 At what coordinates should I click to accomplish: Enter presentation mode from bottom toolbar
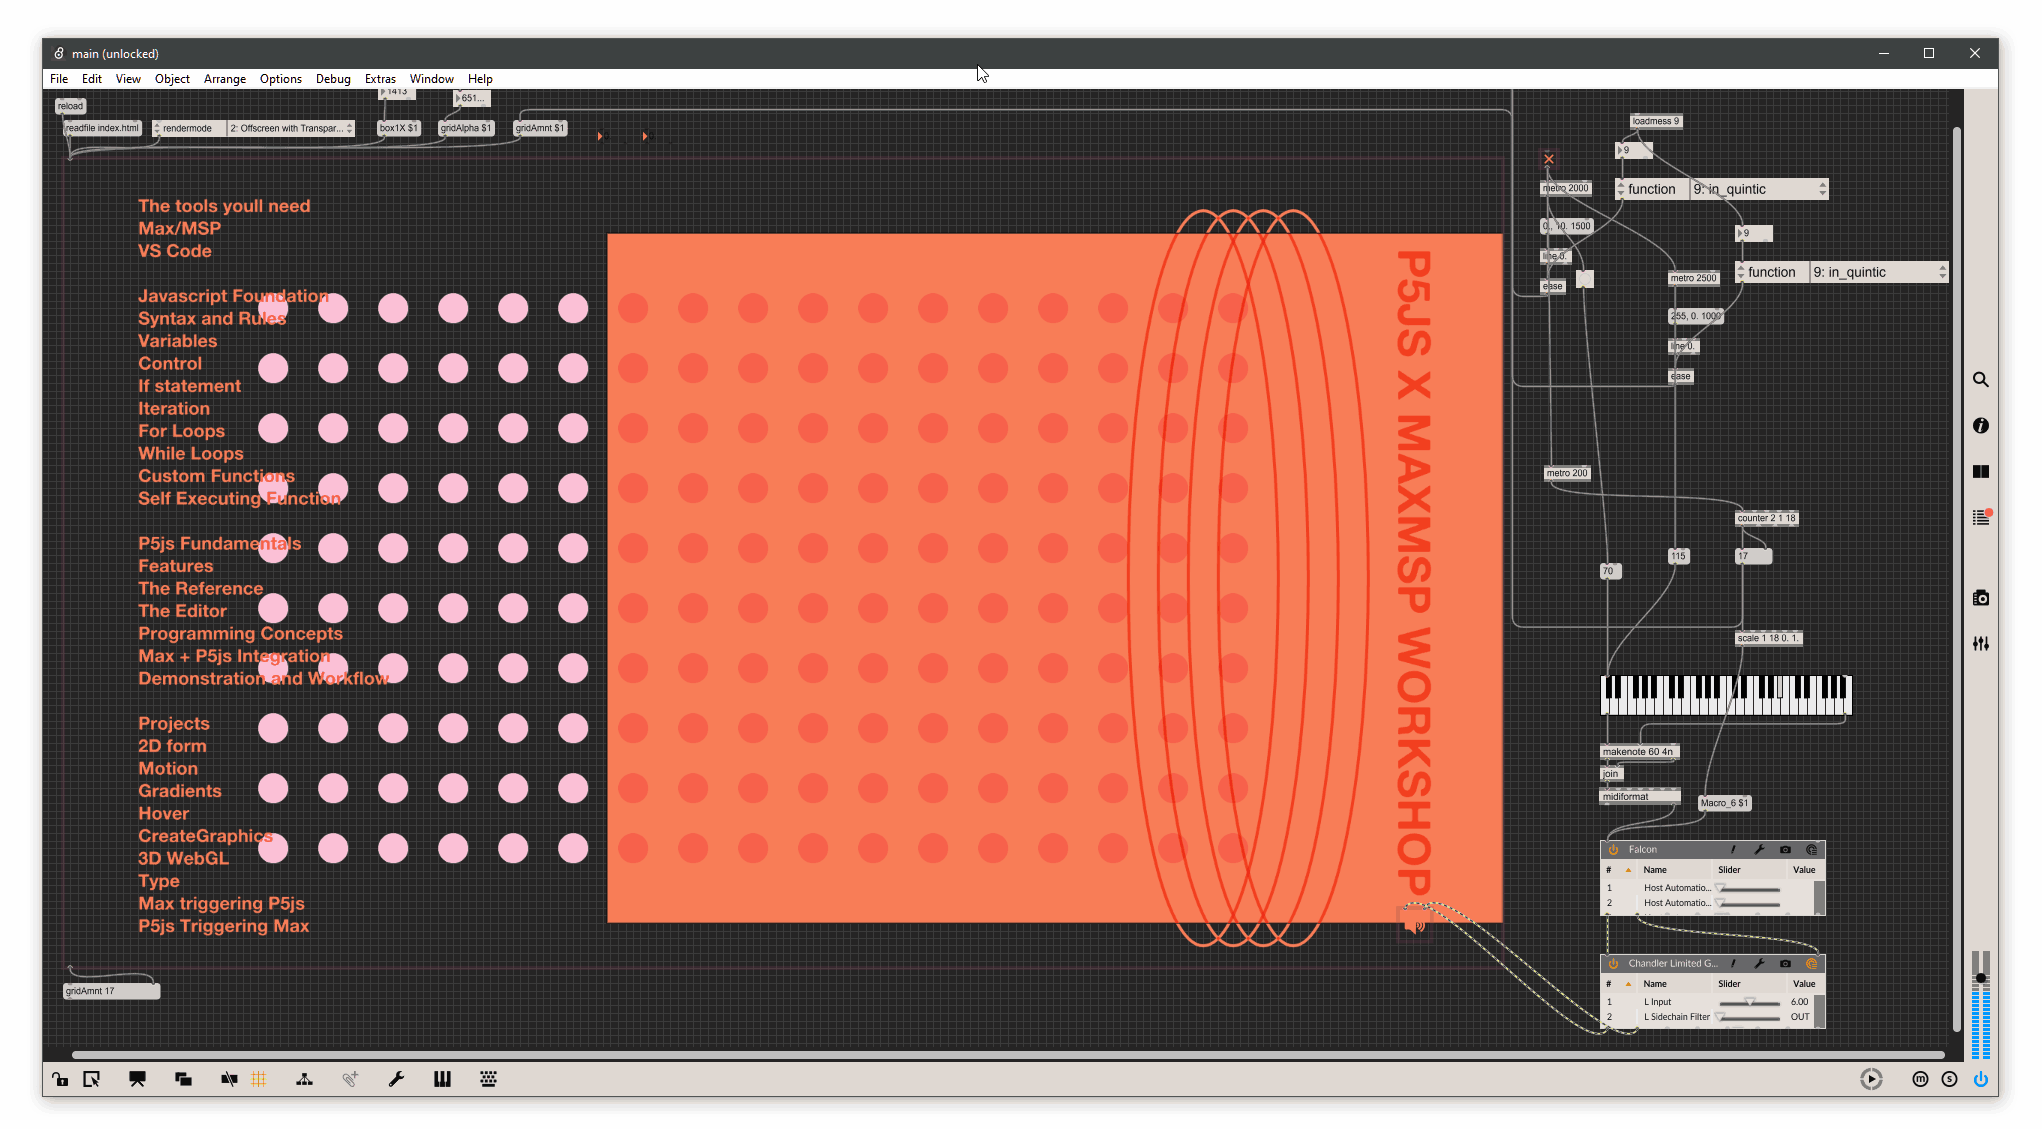pos(137,1079)
